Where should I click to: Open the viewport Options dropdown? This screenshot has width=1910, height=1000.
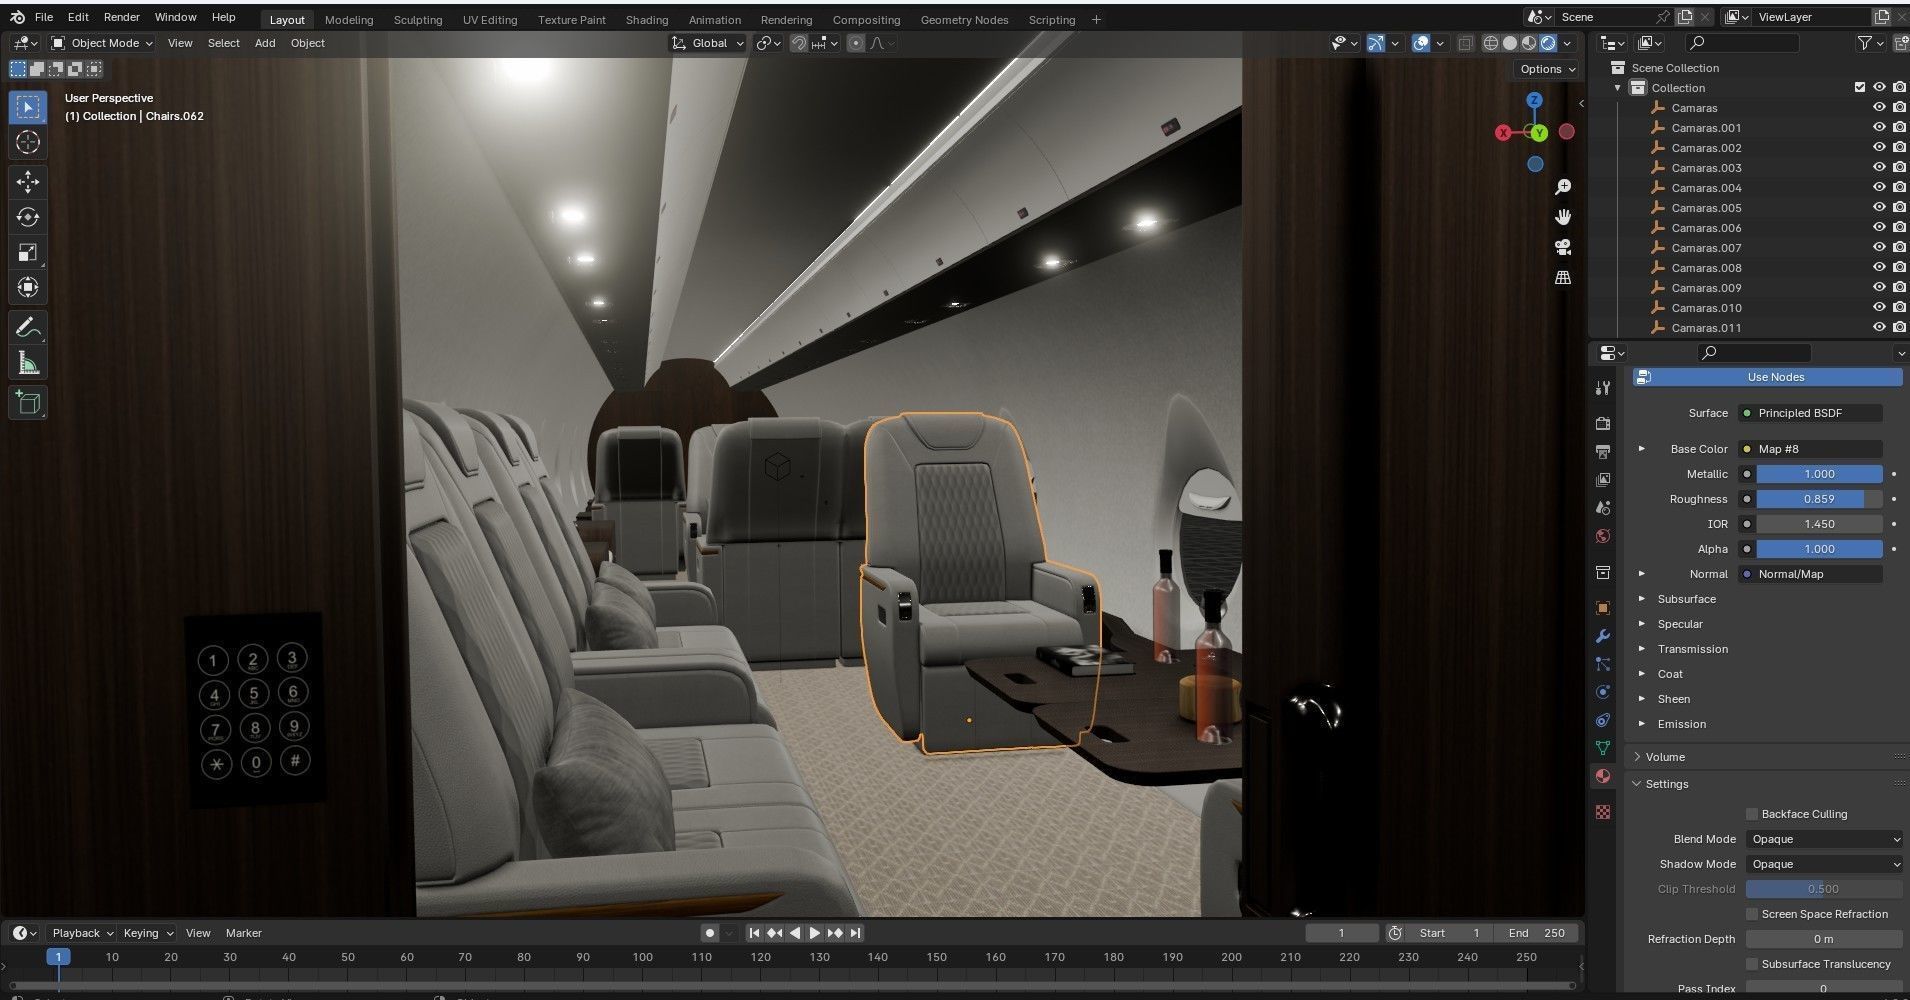point(1547,69)
